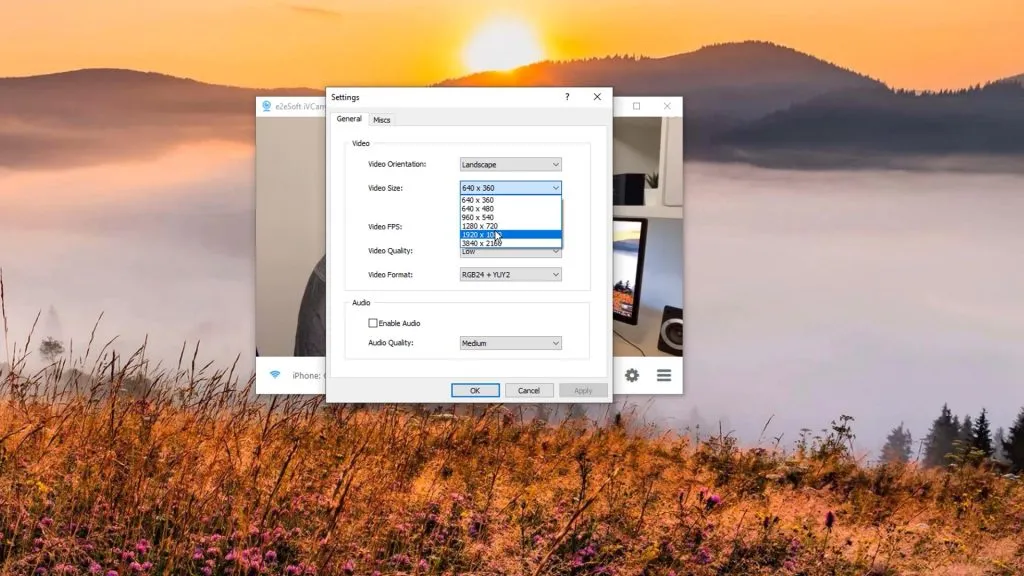Click the Video Size label
The image size is (1024, 576).
click(385, 188)
